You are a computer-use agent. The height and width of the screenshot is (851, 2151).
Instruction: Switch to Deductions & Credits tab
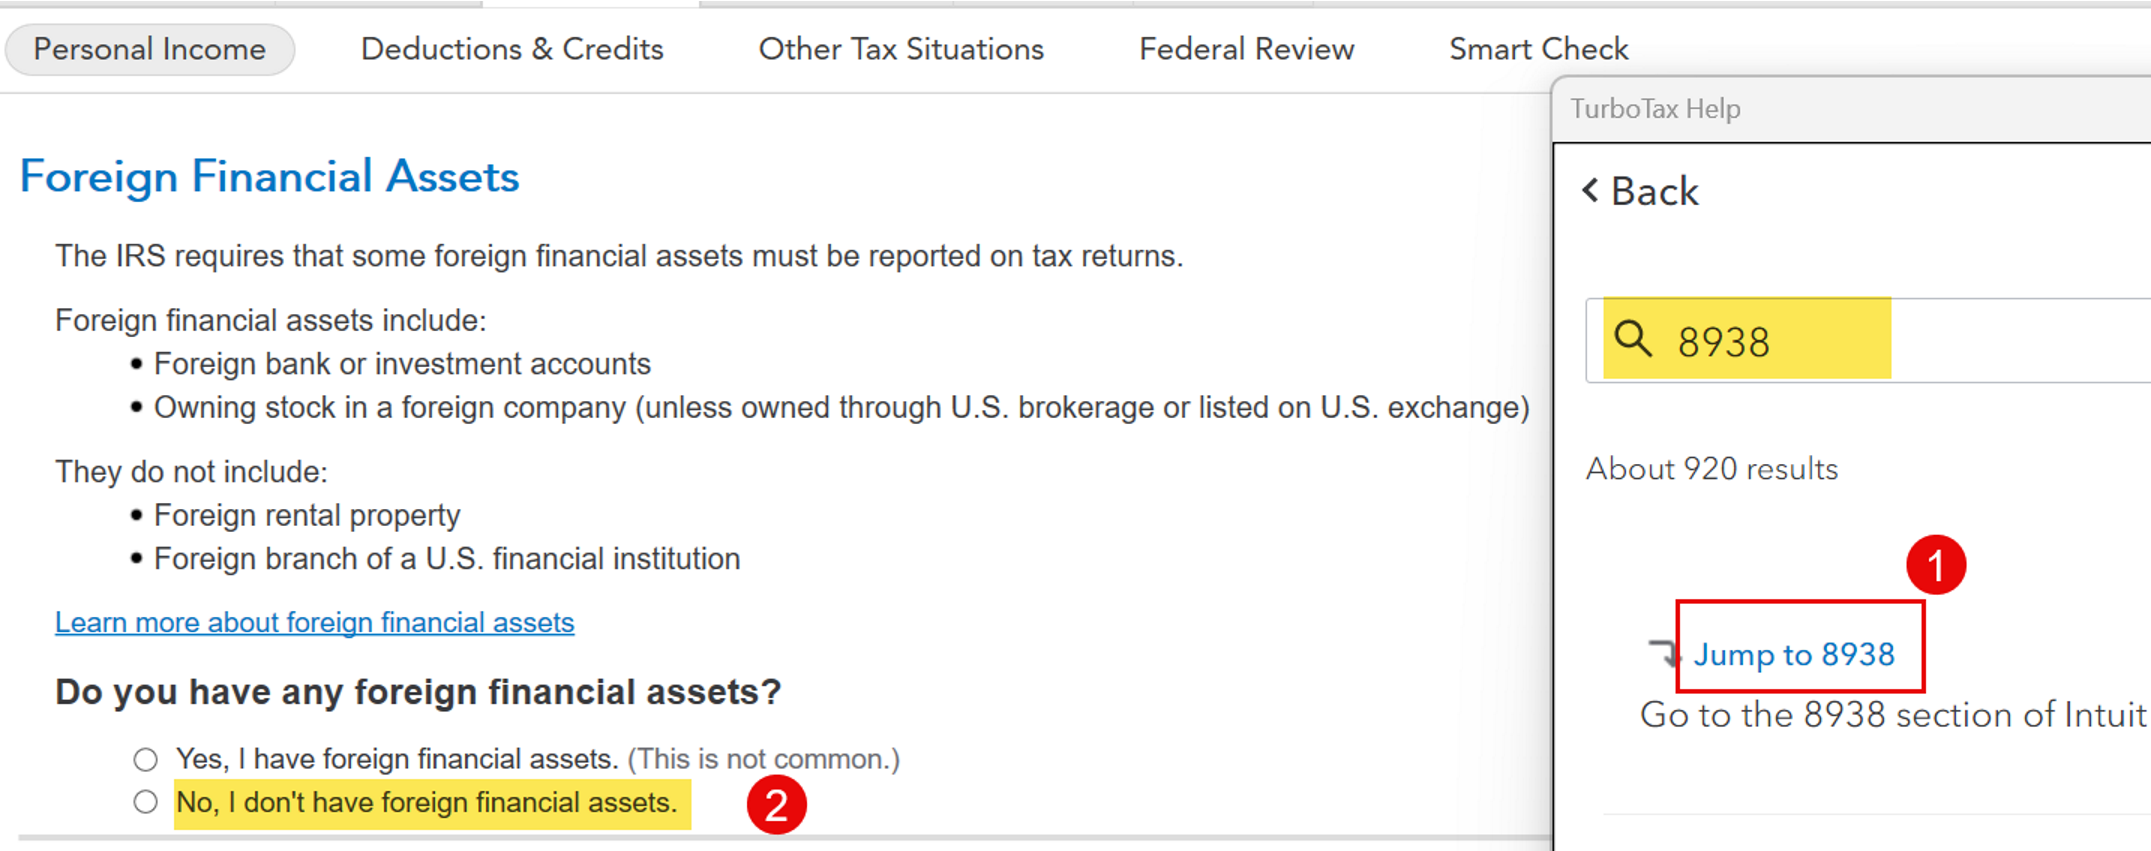pyautogui.click(x=512, y=49)
